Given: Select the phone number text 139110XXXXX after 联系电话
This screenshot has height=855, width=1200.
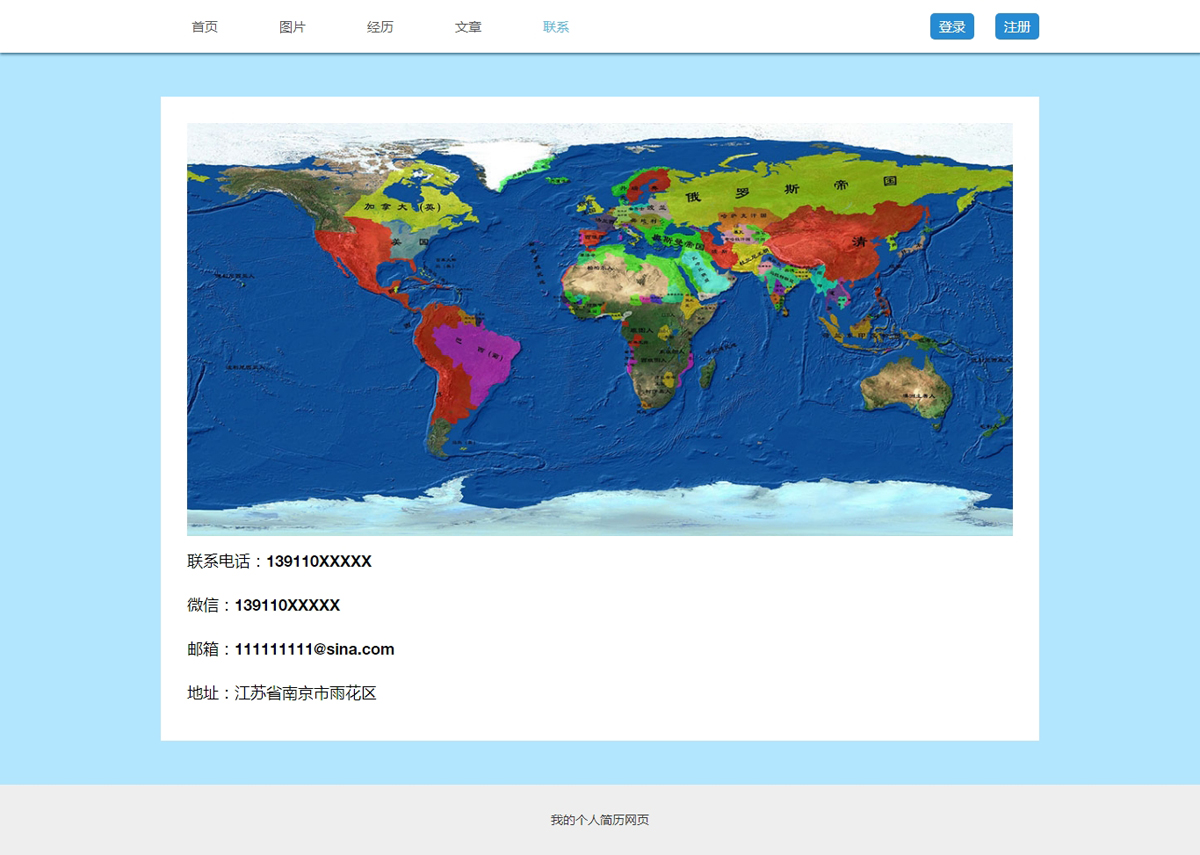Looking at the screenshot, I should coord(319,562).
